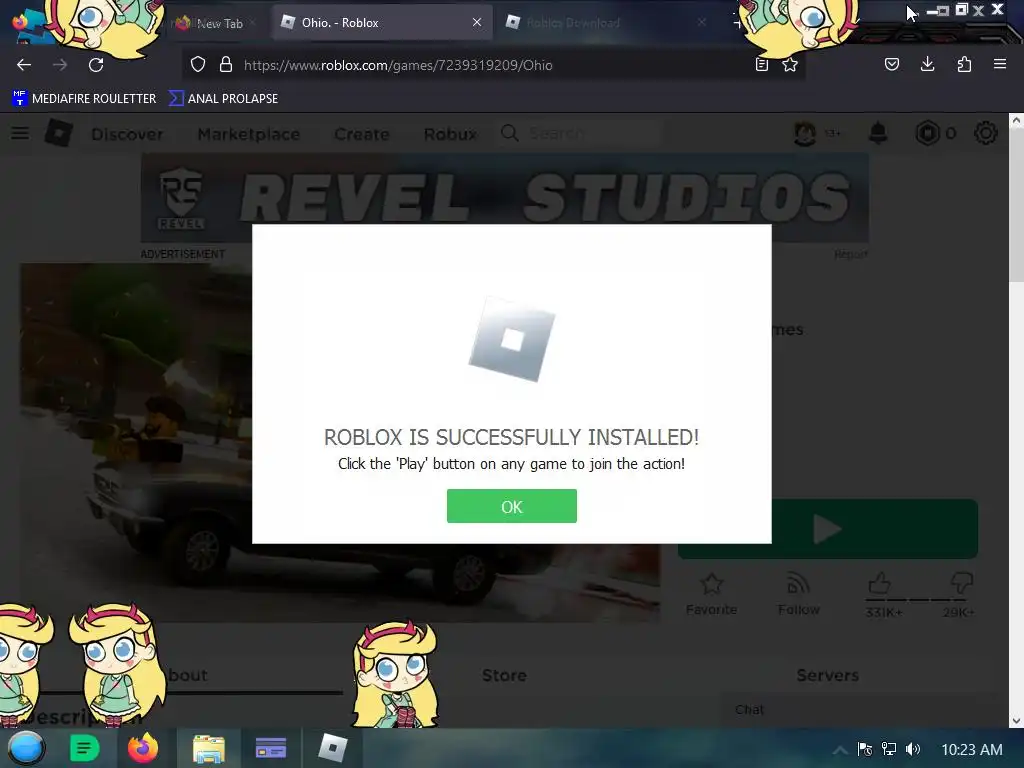This screenshot has height=768, width=1024.
Task: Click the Revel Studios advertisement banner
Action: (x=505, y=198)
